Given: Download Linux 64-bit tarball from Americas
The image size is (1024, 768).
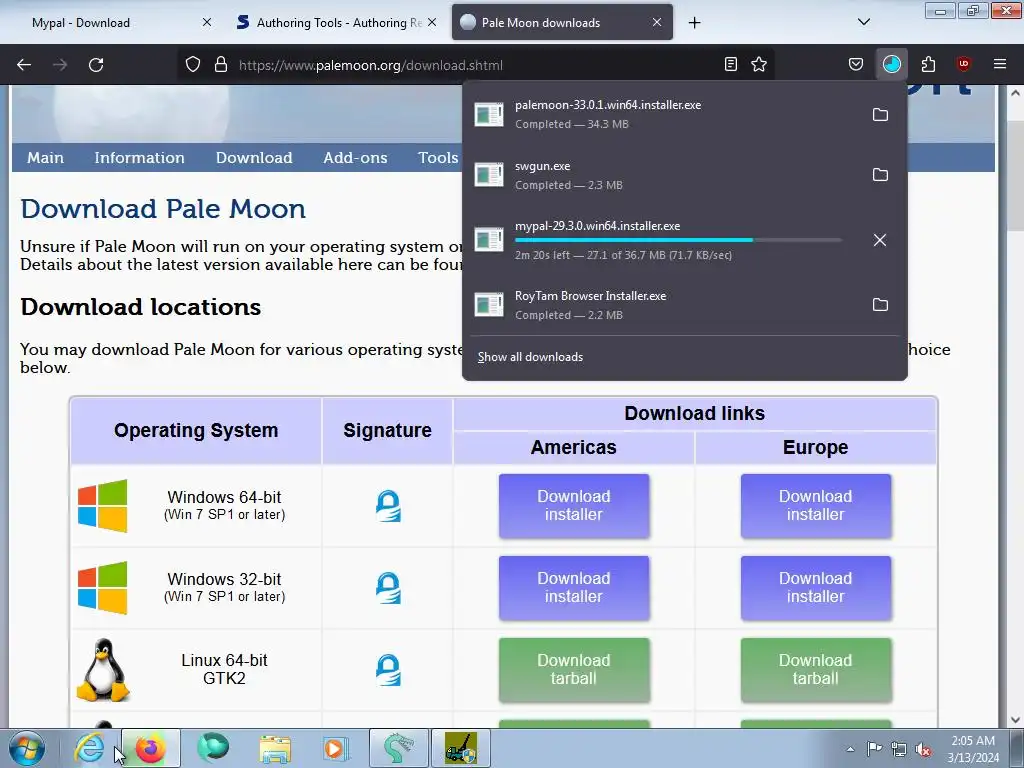Looking at the screenshot, I should (574, 670).
